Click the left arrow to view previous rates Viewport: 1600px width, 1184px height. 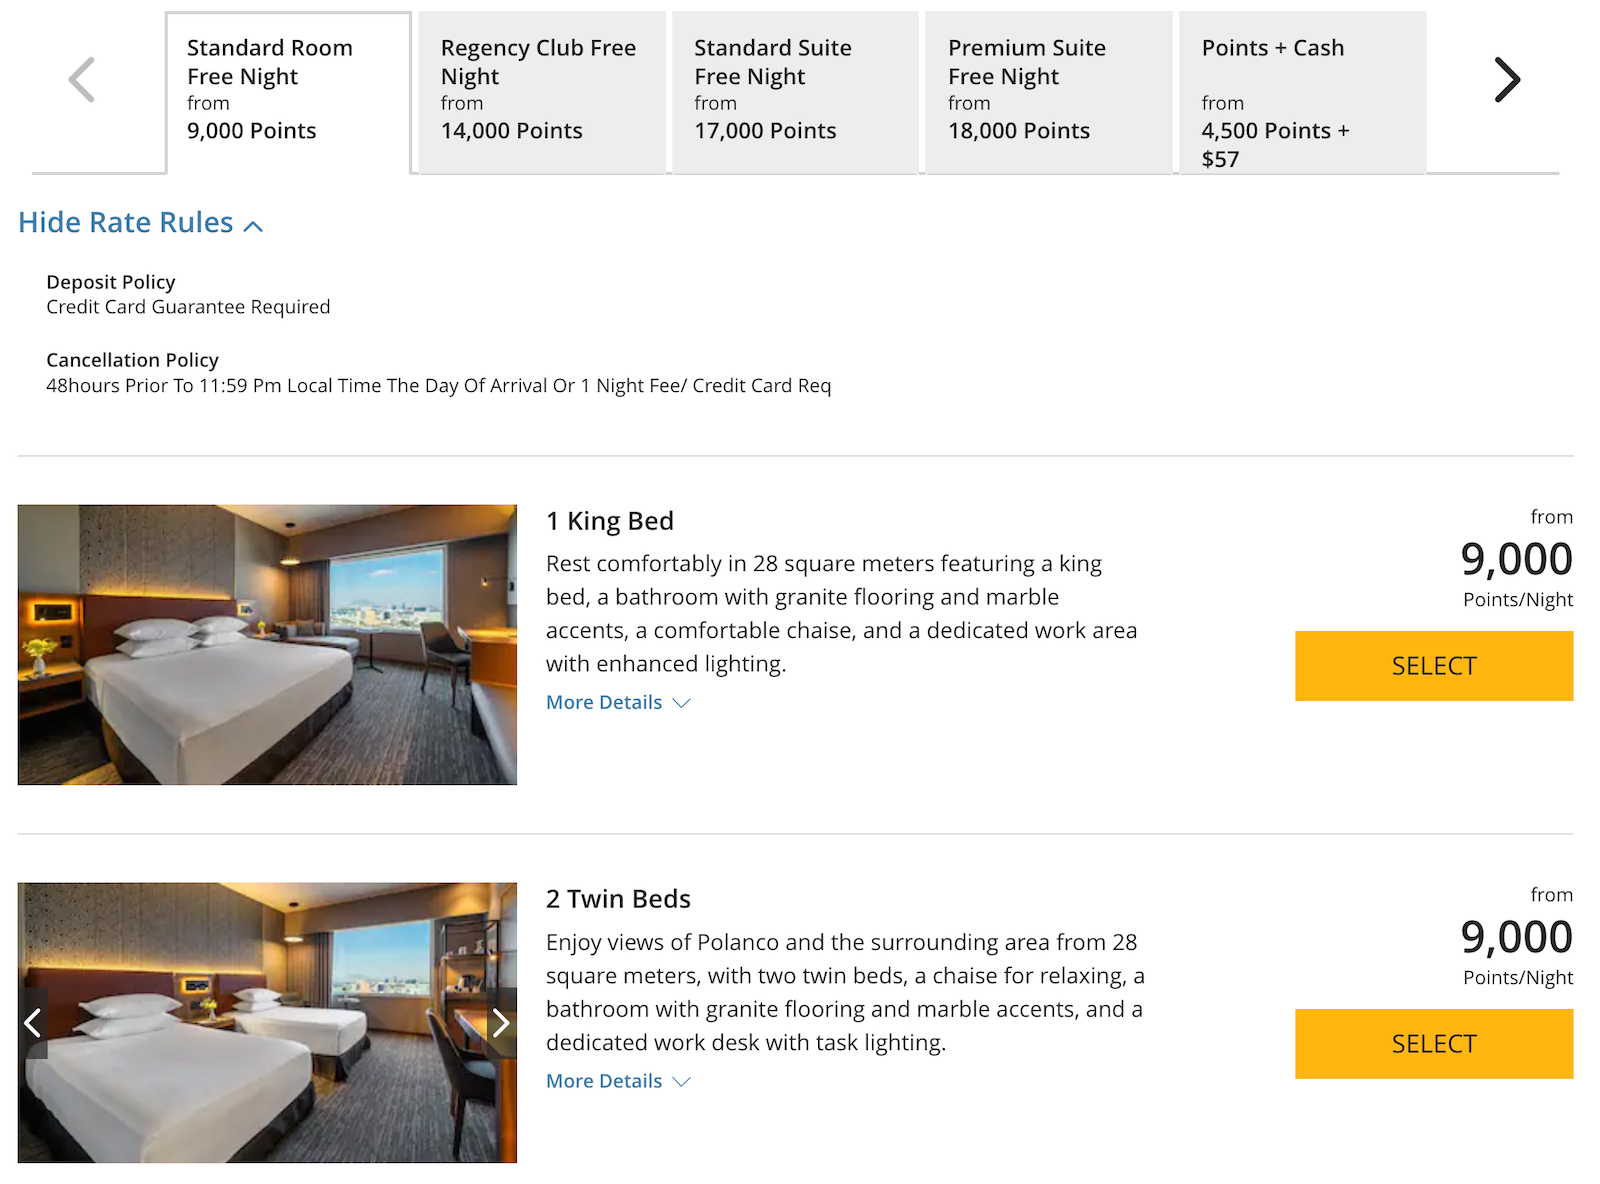(x=82, y=79)
